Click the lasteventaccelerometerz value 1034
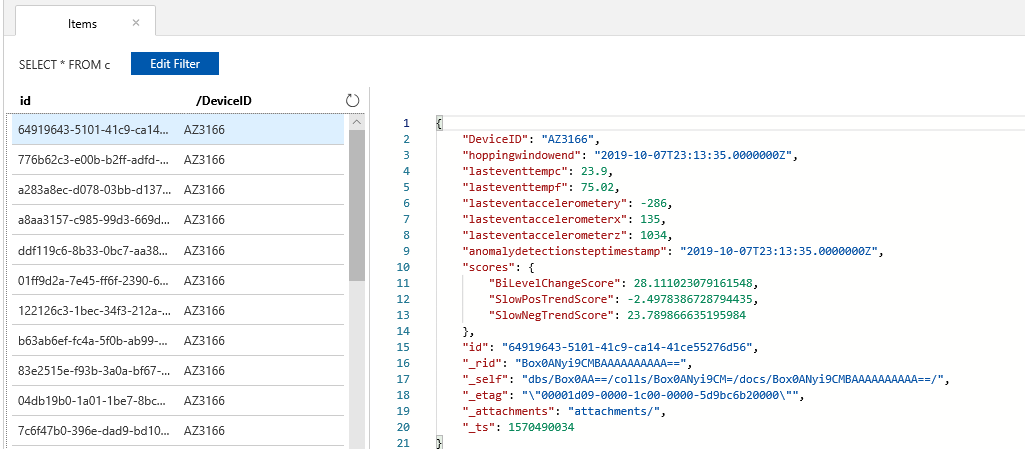The image size is (1025, 449). [x=653, y=235]
